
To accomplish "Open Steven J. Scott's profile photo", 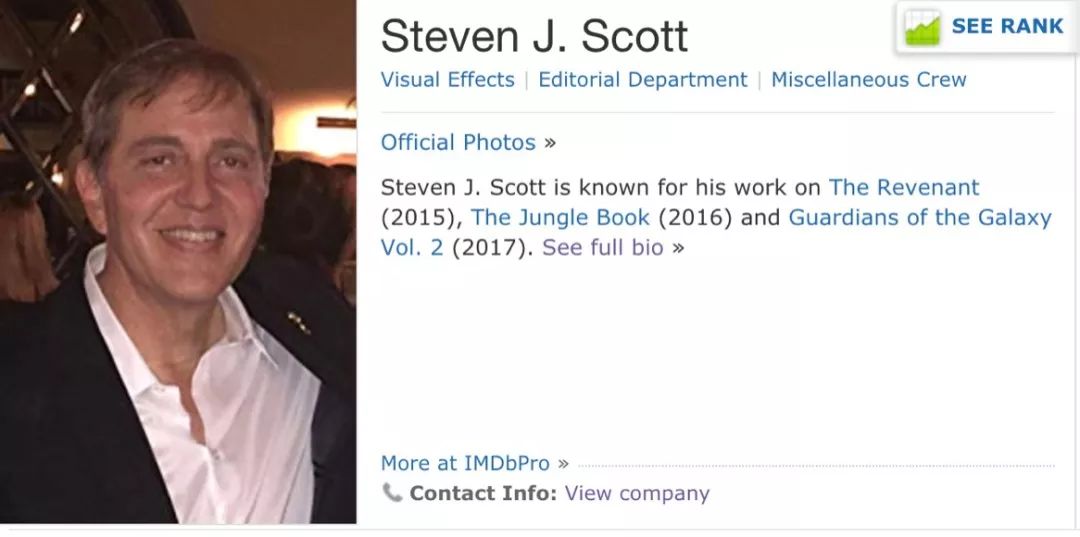I will [178, 262].
